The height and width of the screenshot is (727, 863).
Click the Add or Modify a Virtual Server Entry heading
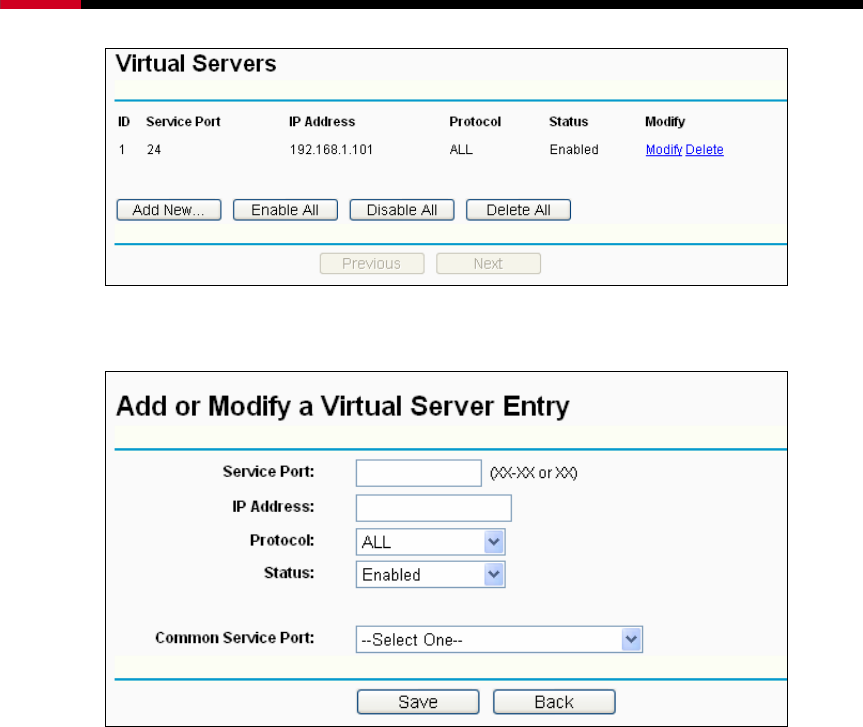pyautogui.click(x=342, y=407)
